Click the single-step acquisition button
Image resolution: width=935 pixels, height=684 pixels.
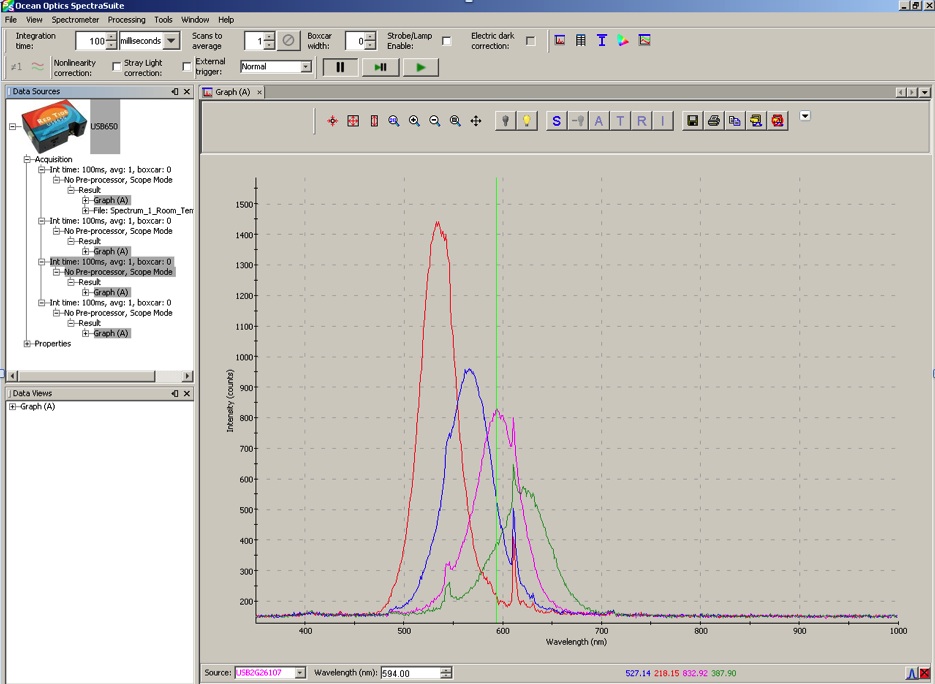380,67
